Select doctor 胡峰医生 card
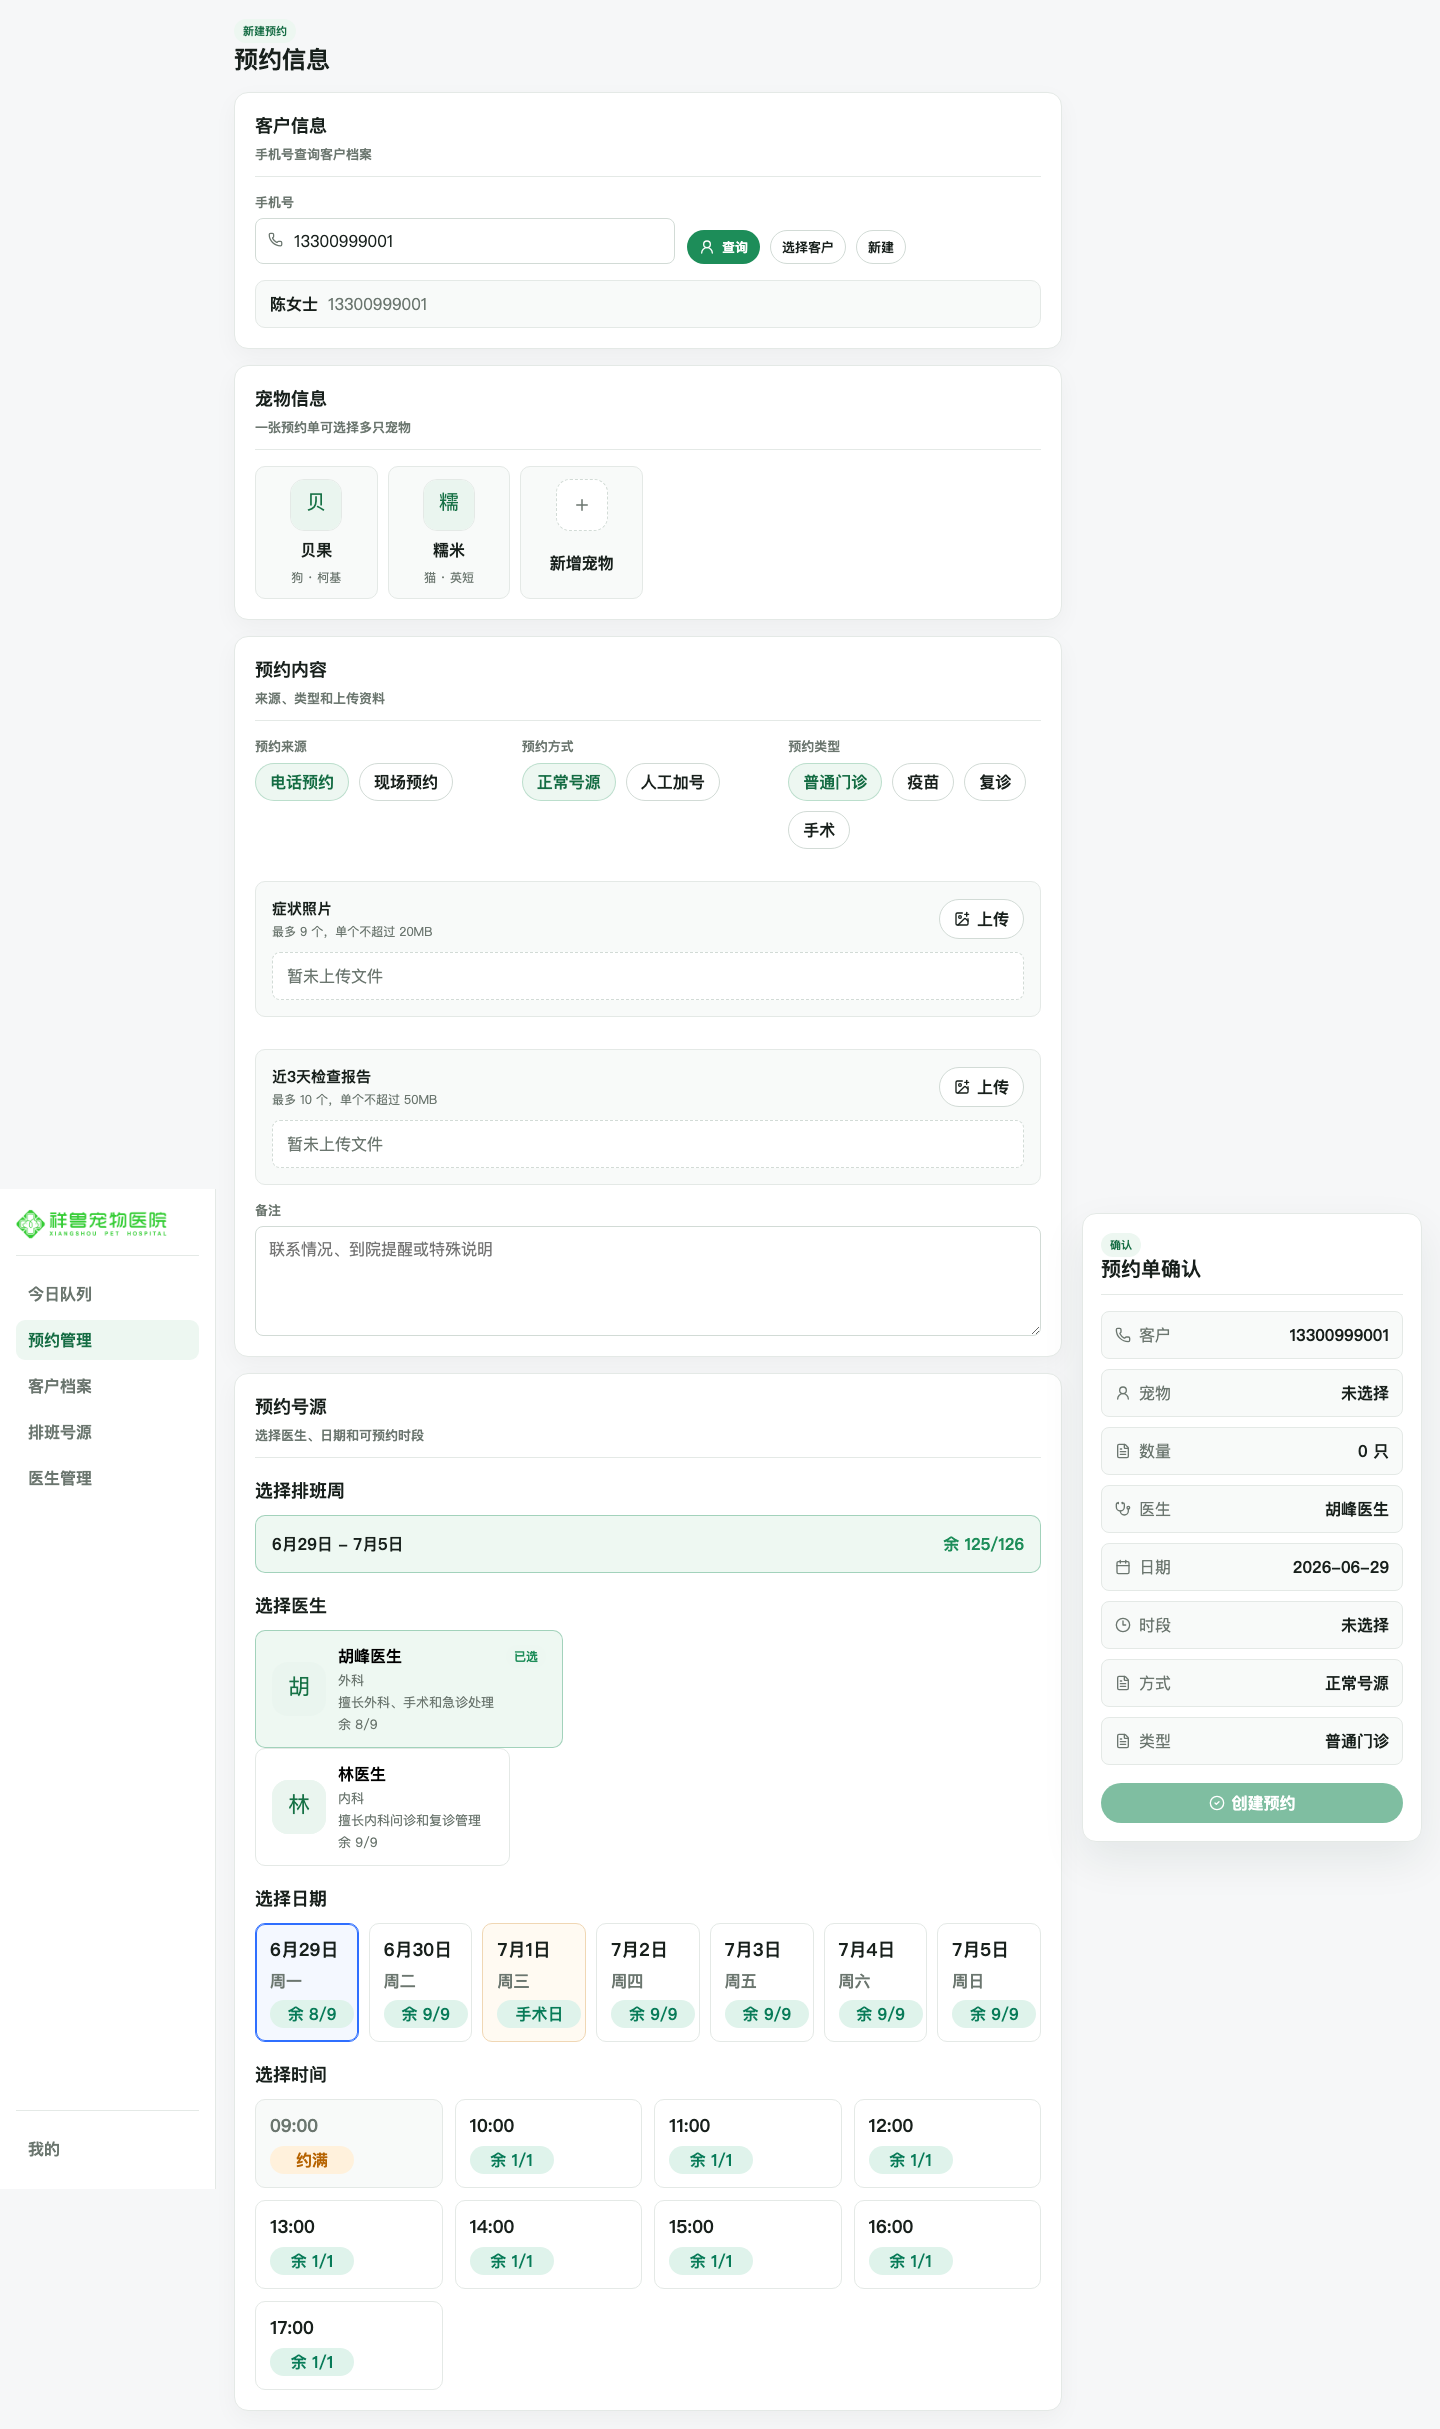1440x2429 pixels. 409,1689
